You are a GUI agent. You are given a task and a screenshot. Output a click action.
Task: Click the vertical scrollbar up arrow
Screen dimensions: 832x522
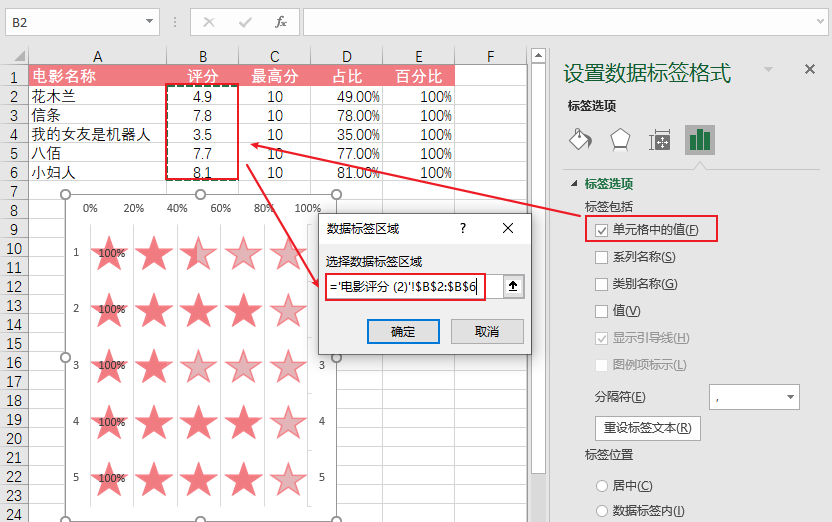pos(538,55)
